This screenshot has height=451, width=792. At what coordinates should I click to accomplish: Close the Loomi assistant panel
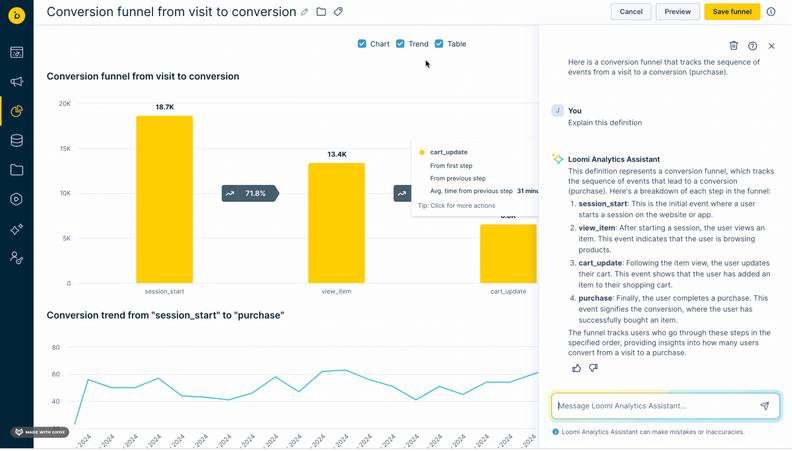[x=771, y=46]
